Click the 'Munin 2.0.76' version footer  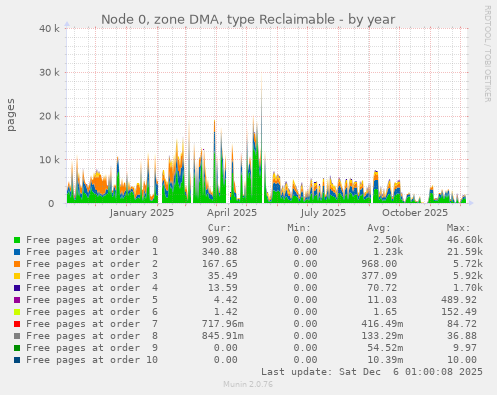248,384
